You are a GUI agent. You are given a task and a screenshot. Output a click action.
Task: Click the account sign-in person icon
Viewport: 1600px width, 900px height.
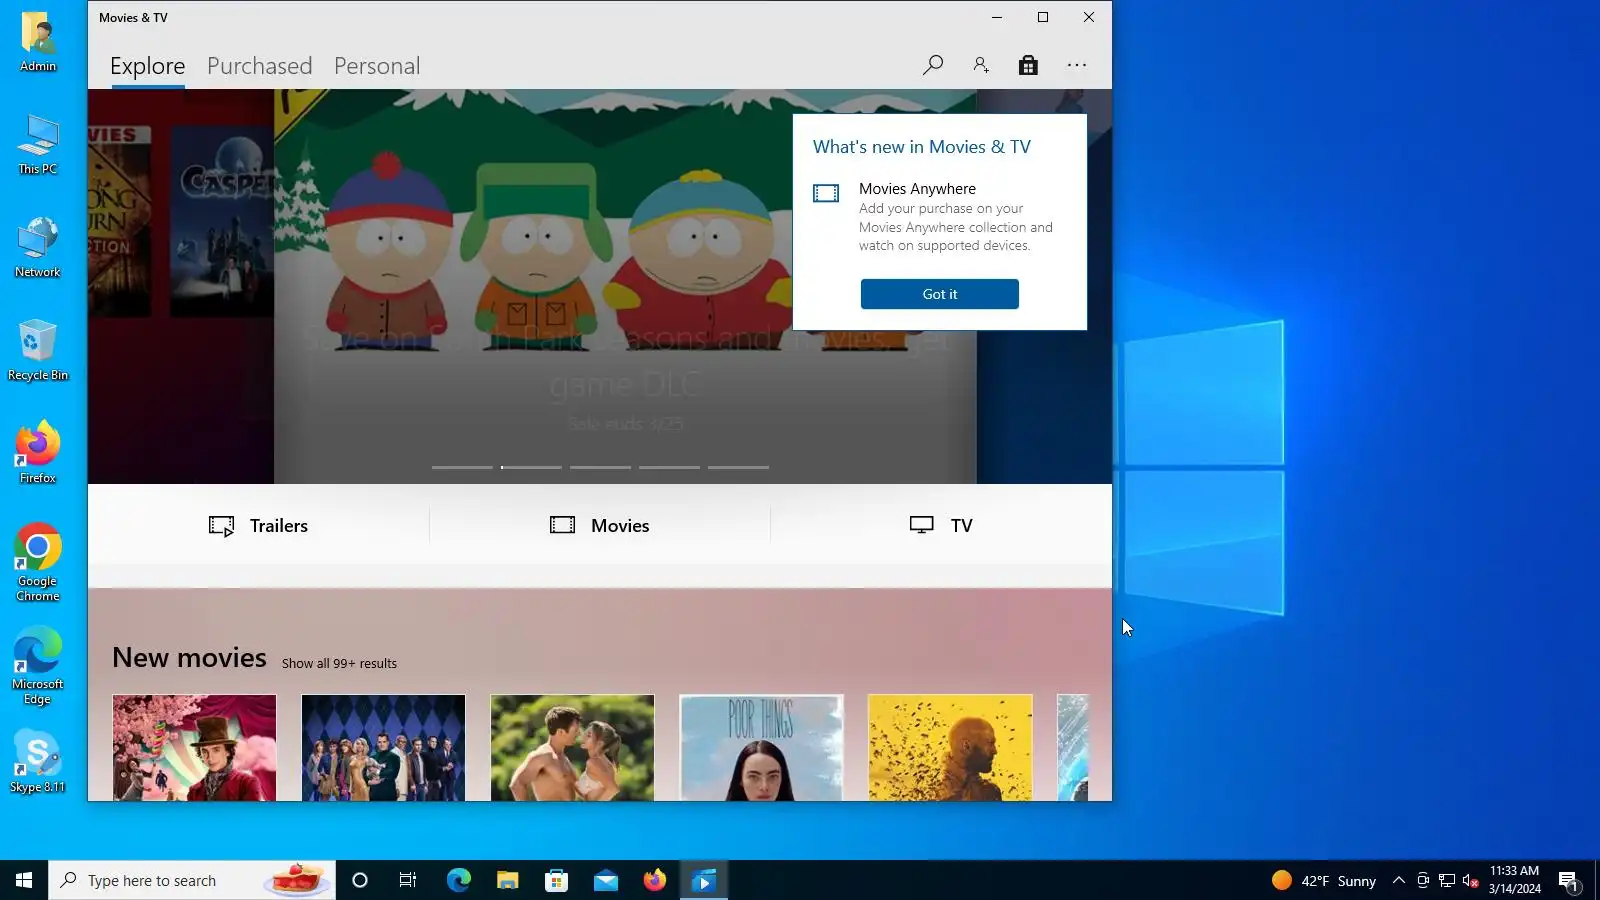(981, 65)
